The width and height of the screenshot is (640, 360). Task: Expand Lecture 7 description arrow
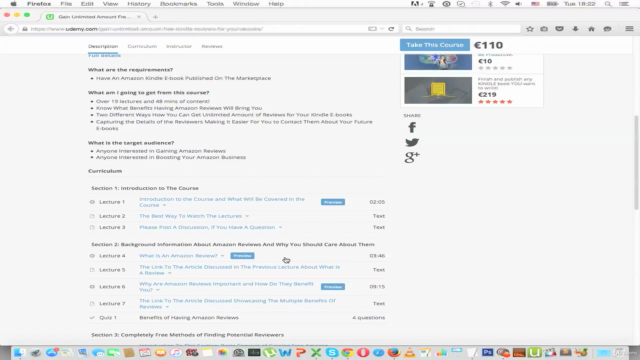point(167,307)
